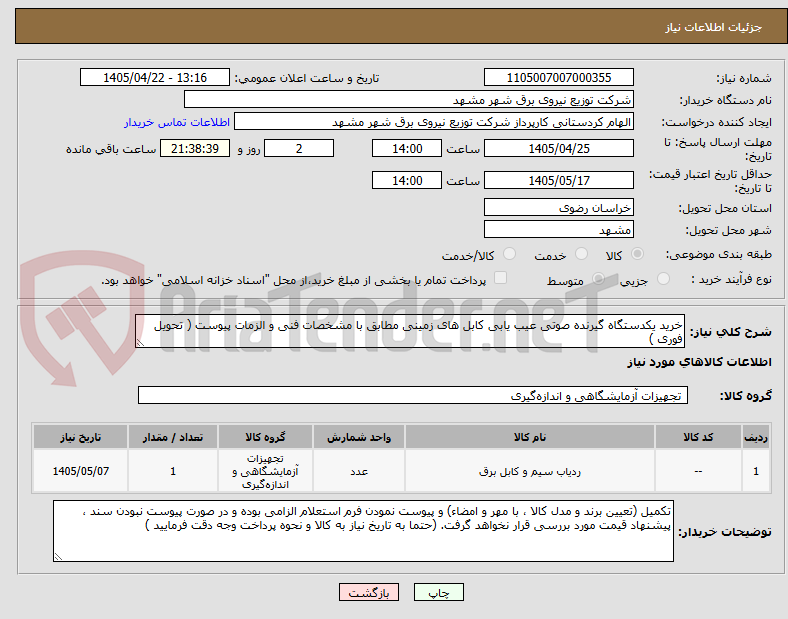788x619 pixels.
Task: Click the واحد شمارش column header
Action: (x=359, y=437)
